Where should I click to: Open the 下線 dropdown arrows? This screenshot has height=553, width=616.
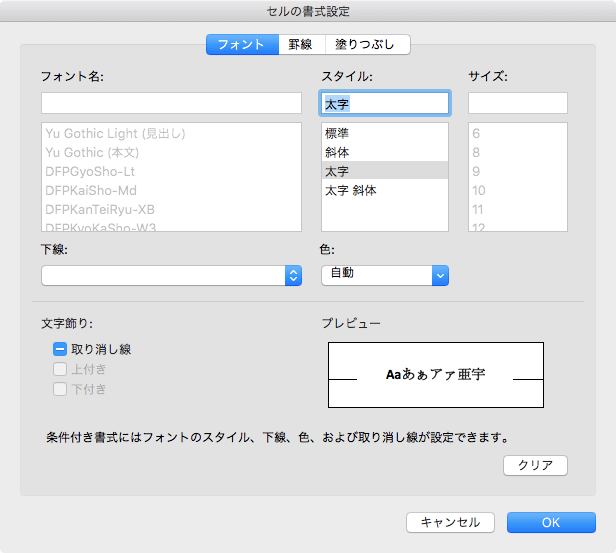pos(293,276)
